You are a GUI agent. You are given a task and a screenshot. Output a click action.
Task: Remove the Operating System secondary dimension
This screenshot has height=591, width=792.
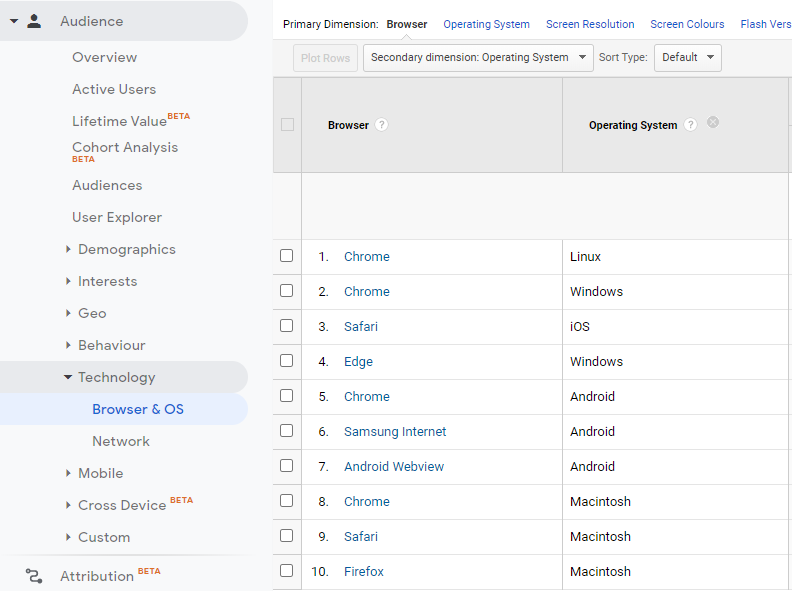[713, 122]
